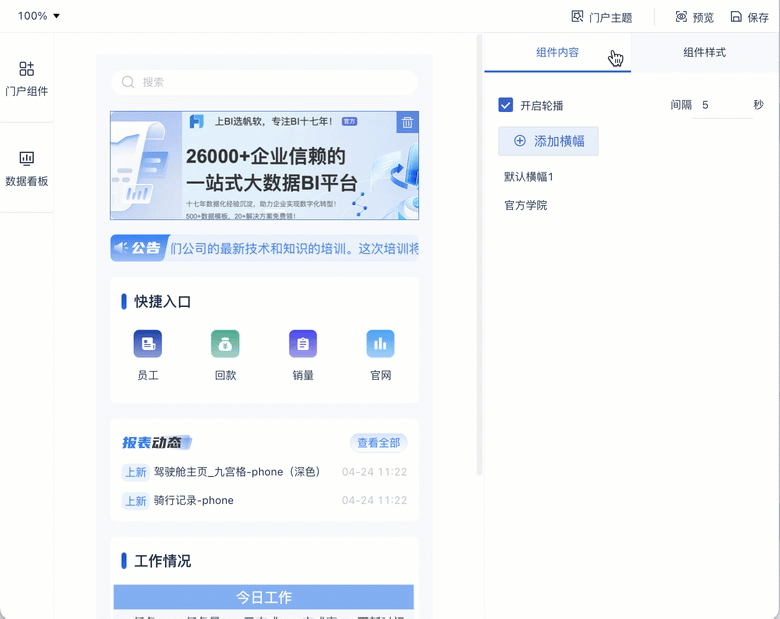This screenshot has height=619, width=780.
Task: Click the 报表动态 section title
Action: click(x=156, y=442)
